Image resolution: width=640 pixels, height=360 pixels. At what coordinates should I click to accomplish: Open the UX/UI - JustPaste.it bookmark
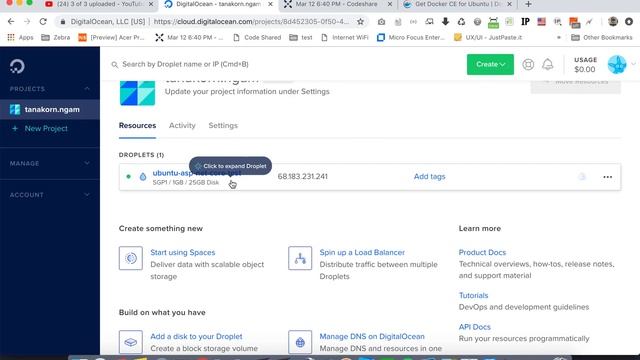coord(488,38)
